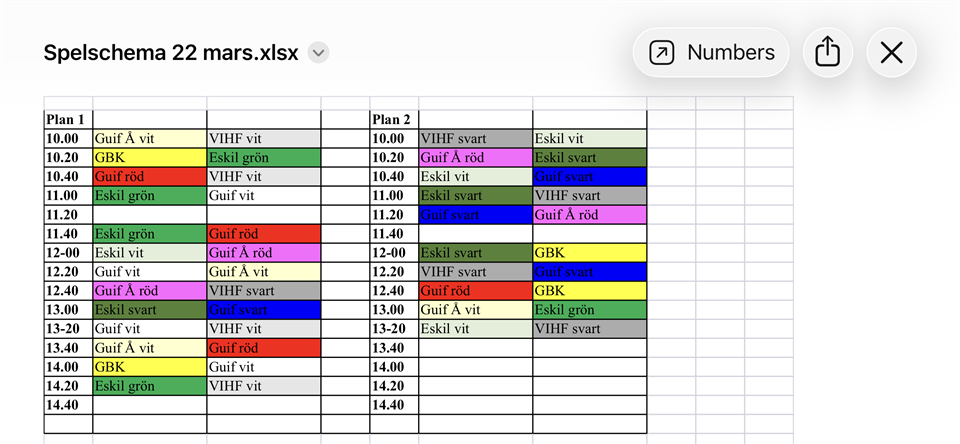Select pink Guif Å röd cell in Plan 2 10.20 row
Image resolution: width=960 pixels, height=444 pixels.
click(x=475, y=158)
